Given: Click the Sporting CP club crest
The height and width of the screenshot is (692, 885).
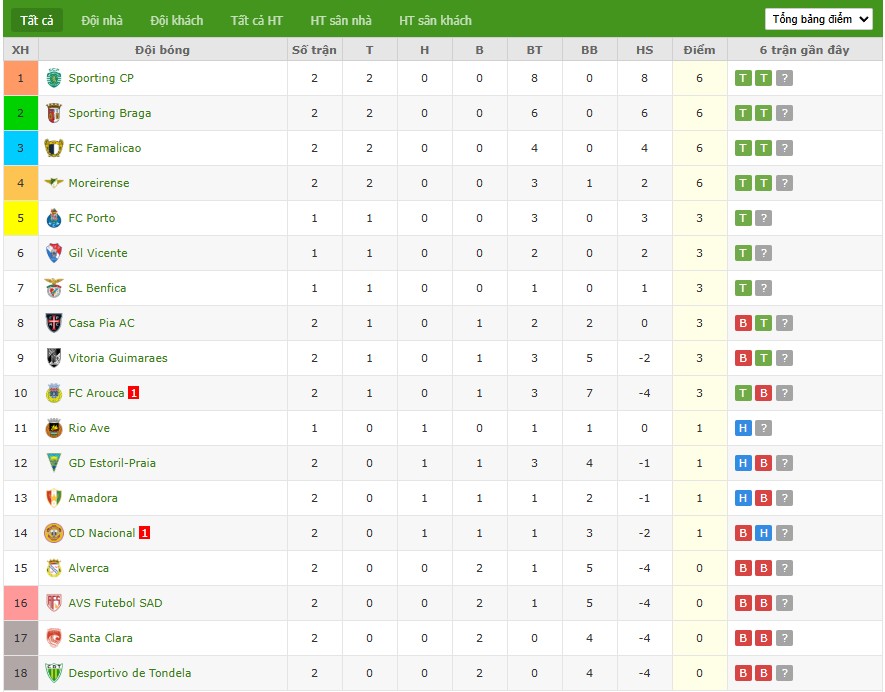Looking at the screenshot, I should point(54,78).
